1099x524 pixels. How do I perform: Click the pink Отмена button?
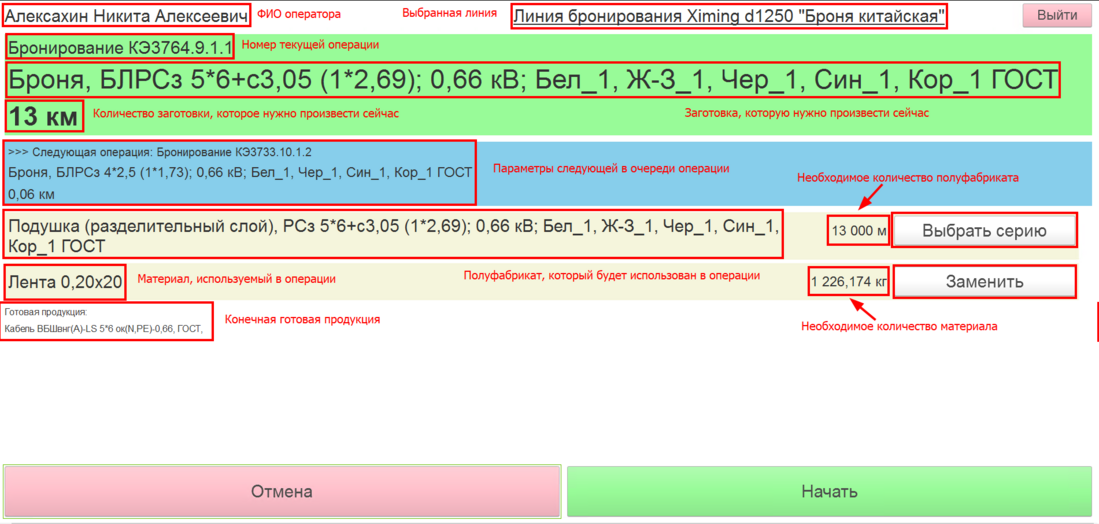tap(282, 491)
